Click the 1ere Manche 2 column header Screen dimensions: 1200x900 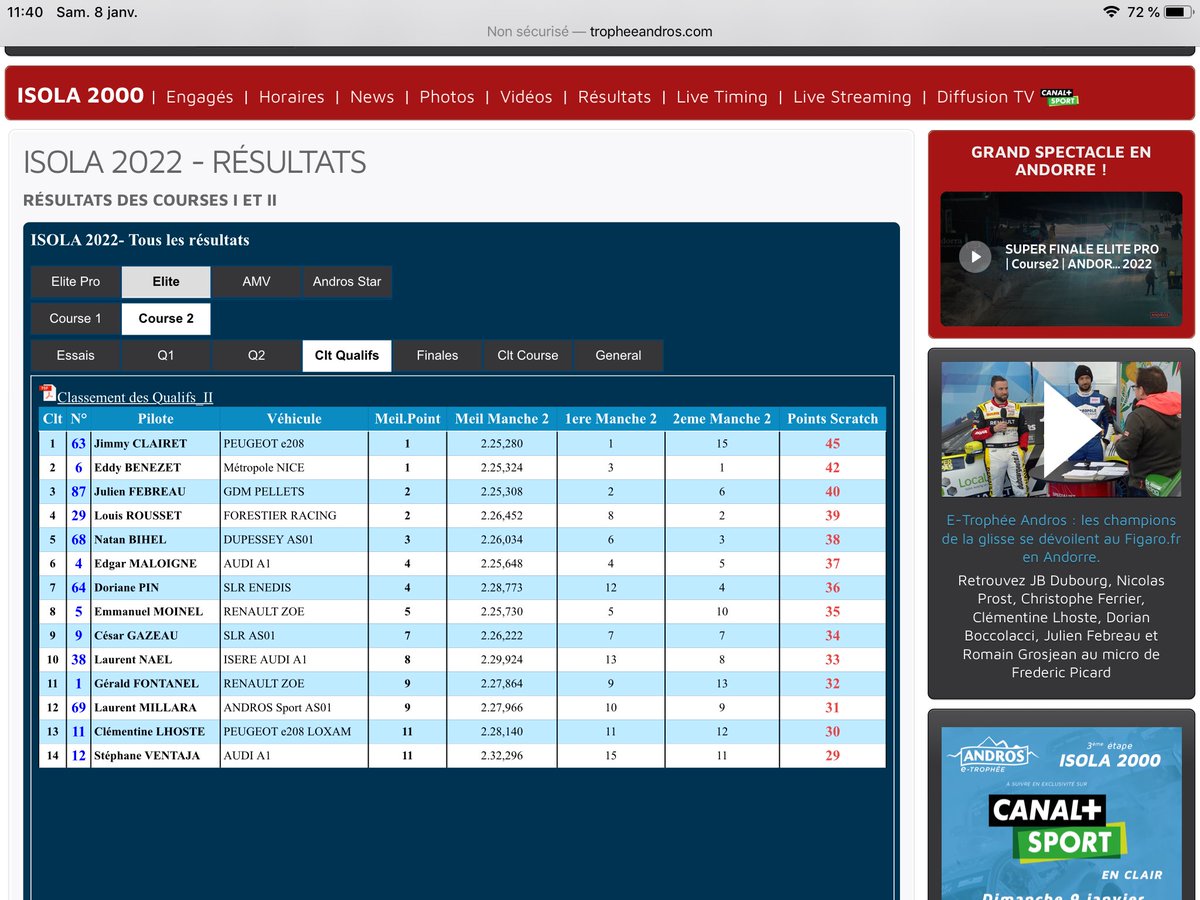[x=611, y=419]
